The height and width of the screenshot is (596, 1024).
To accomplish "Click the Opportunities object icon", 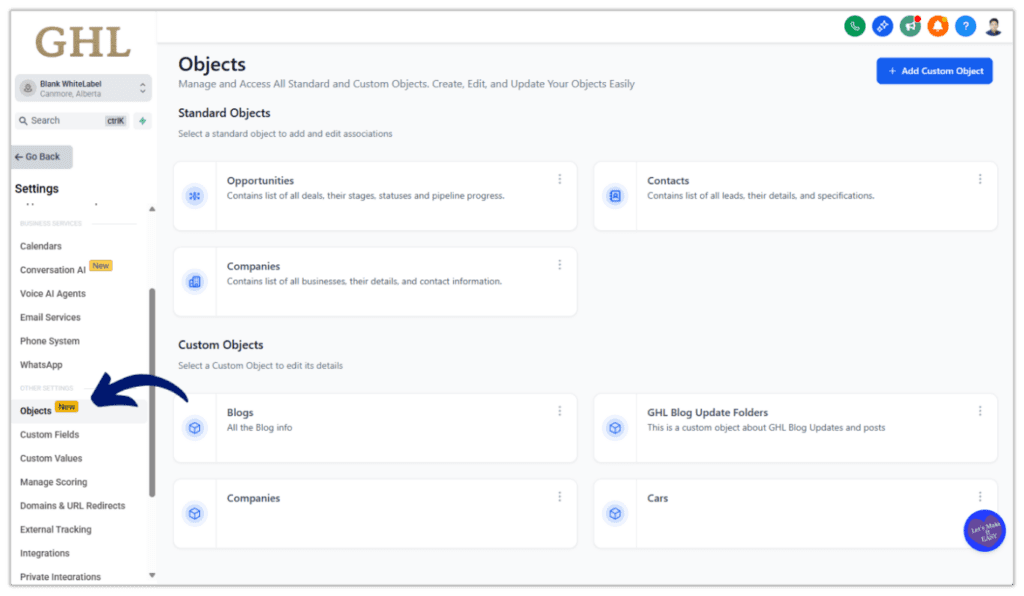I will point(195,196).
